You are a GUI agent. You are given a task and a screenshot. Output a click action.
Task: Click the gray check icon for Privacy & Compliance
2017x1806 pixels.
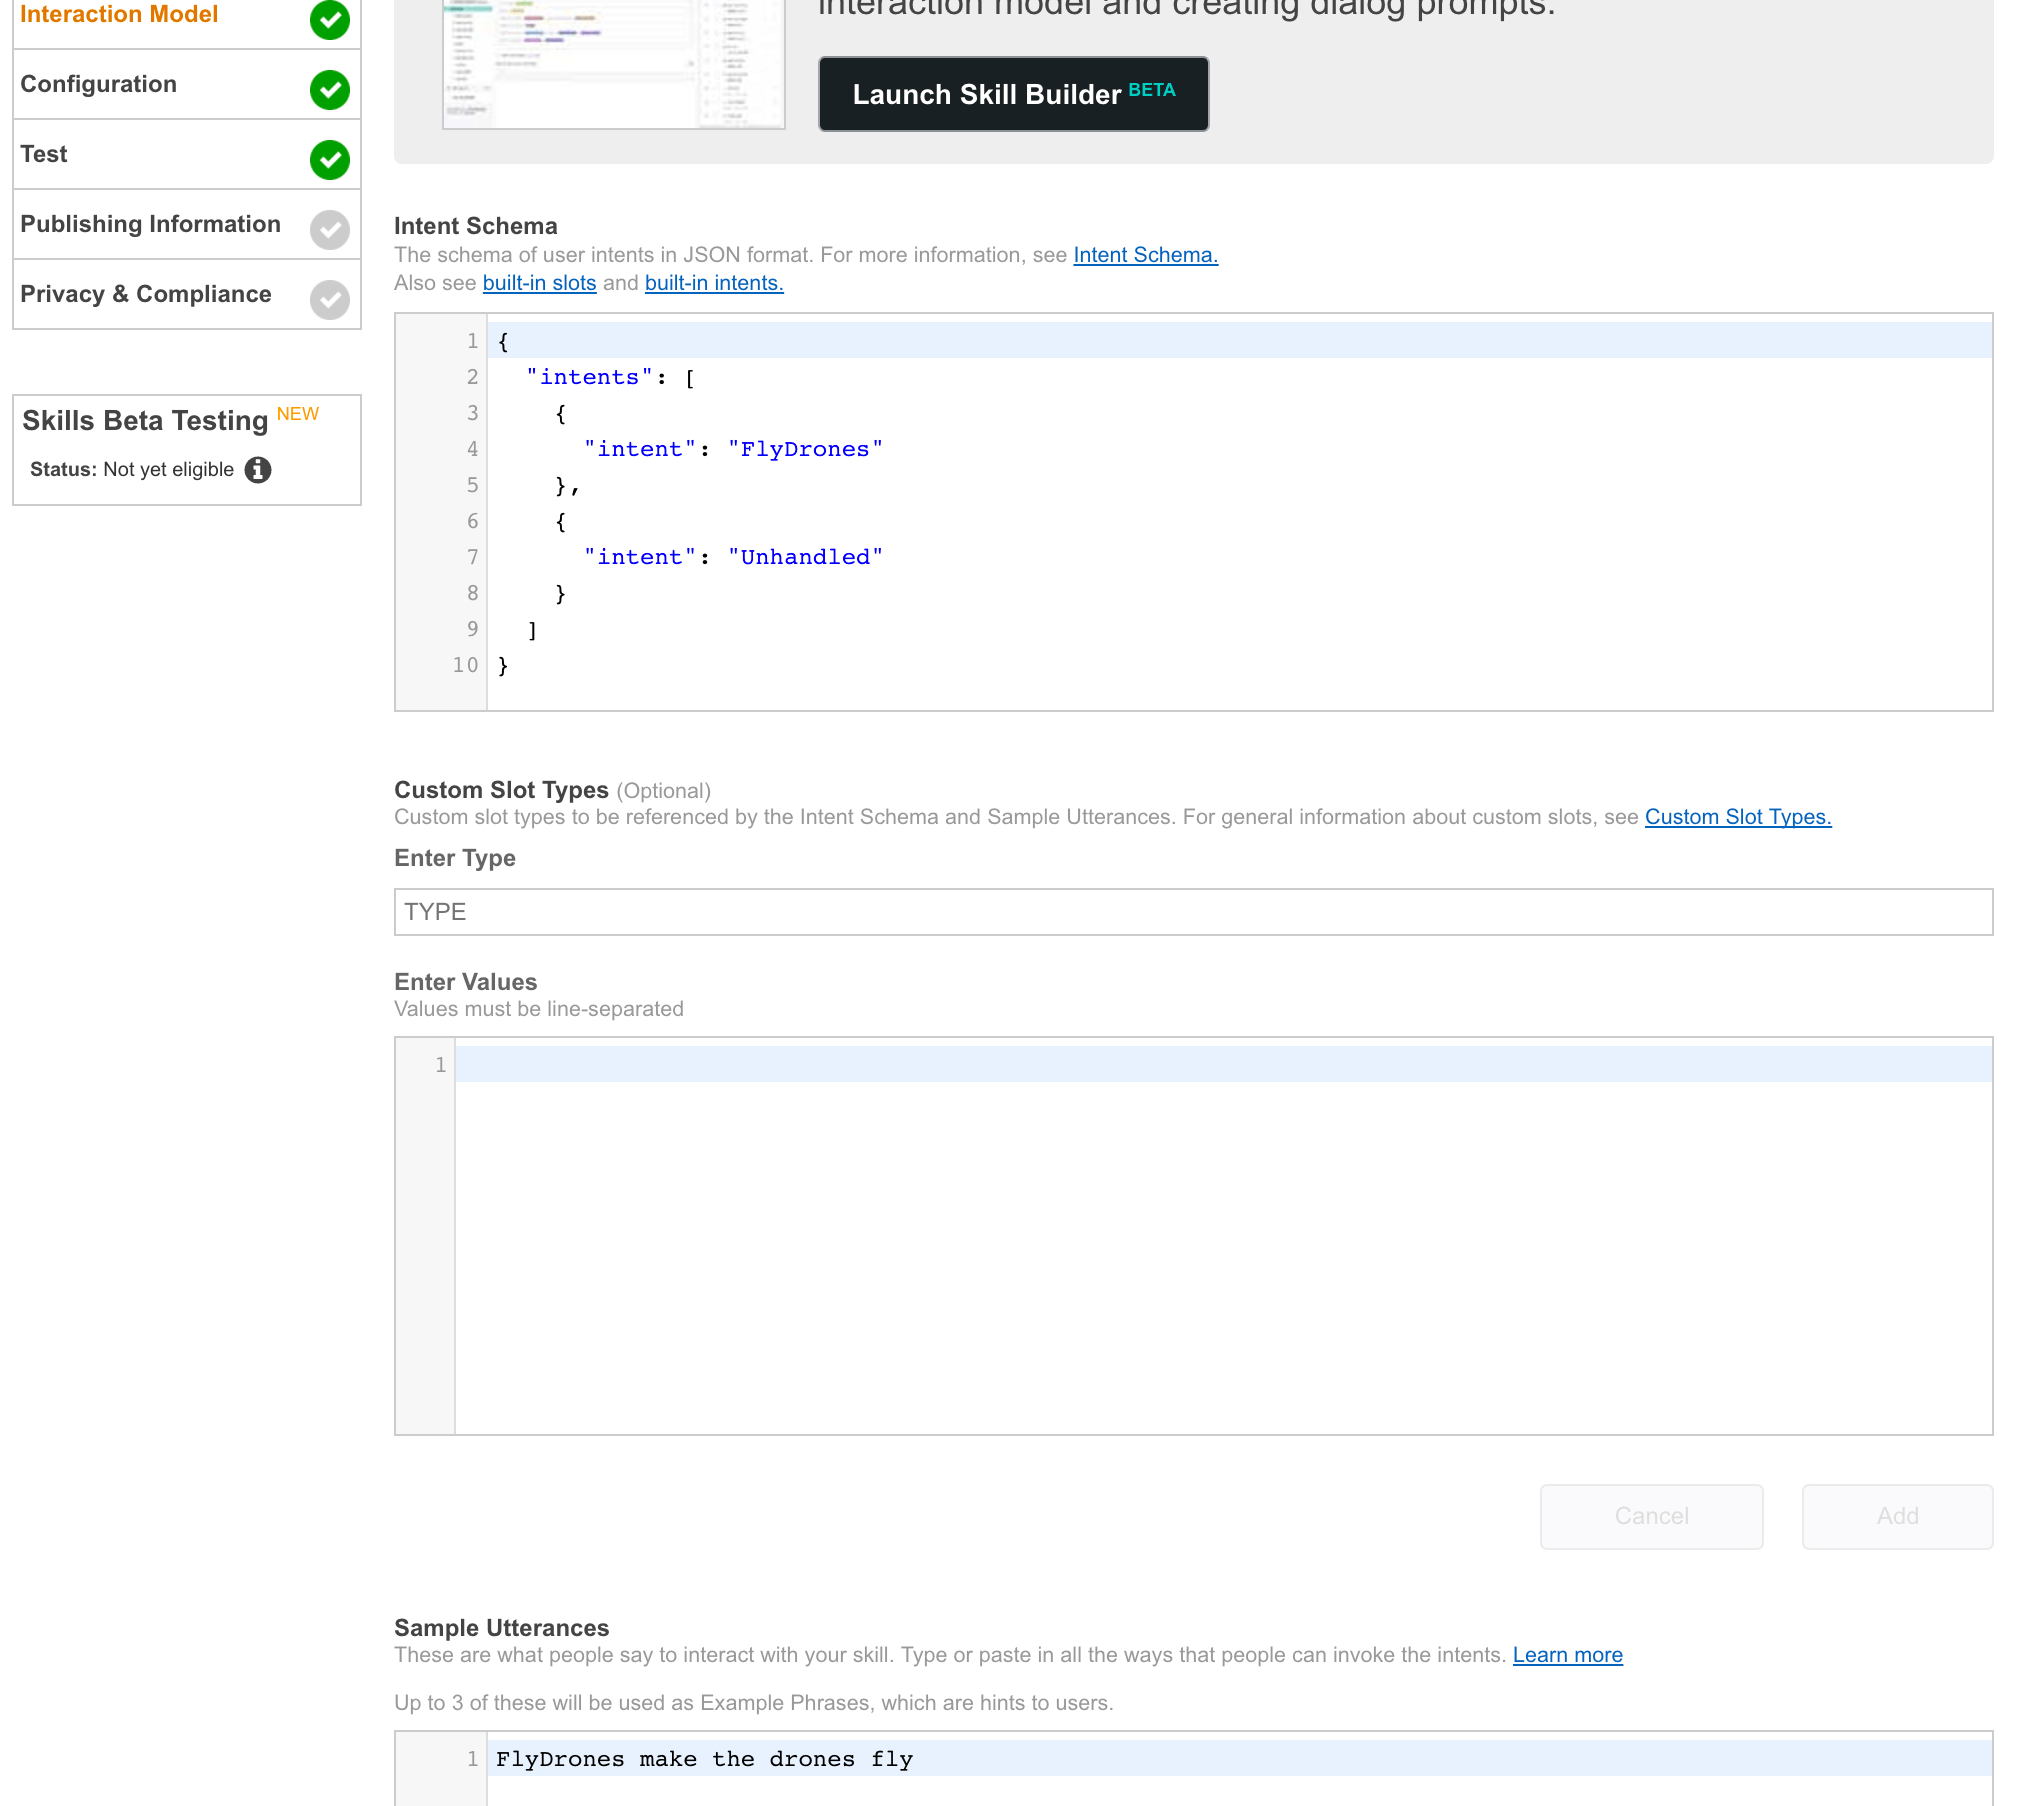[x=329, y=300]
